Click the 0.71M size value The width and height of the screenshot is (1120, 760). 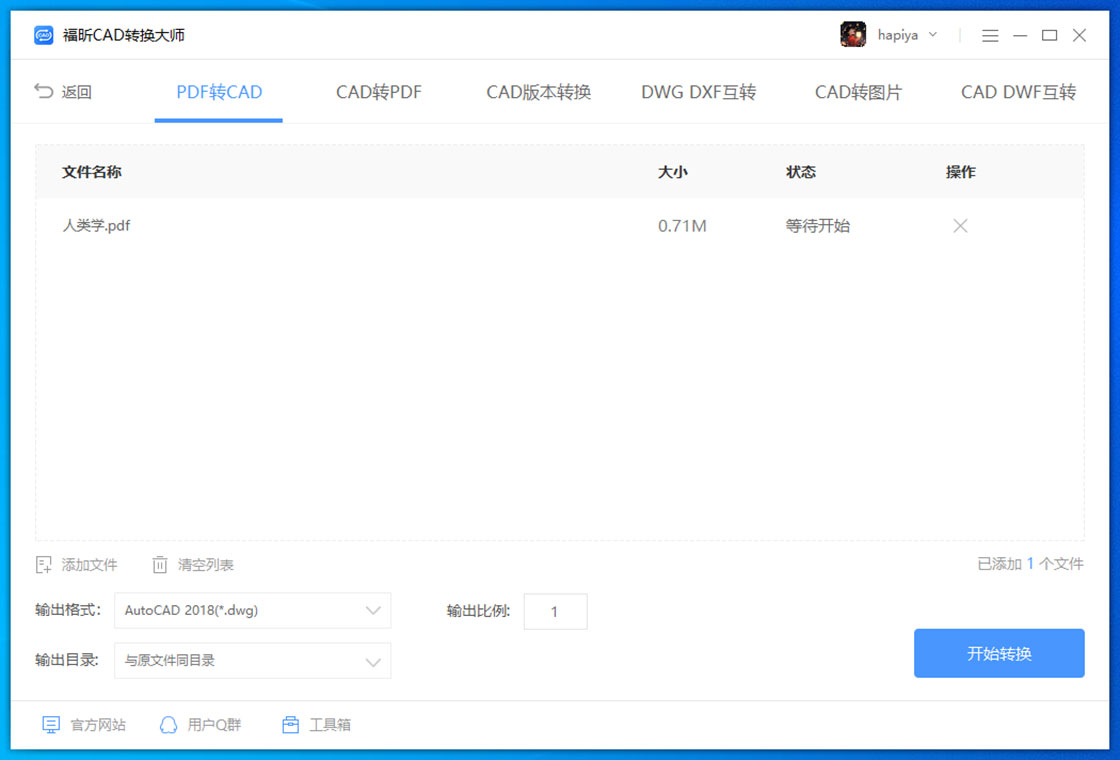(x=682, y=226)
